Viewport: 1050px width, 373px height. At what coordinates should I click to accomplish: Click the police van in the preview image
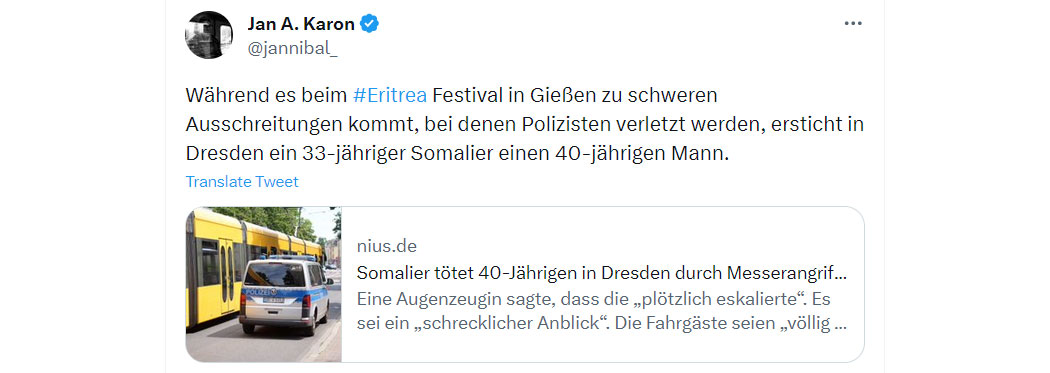coord(285,294)
